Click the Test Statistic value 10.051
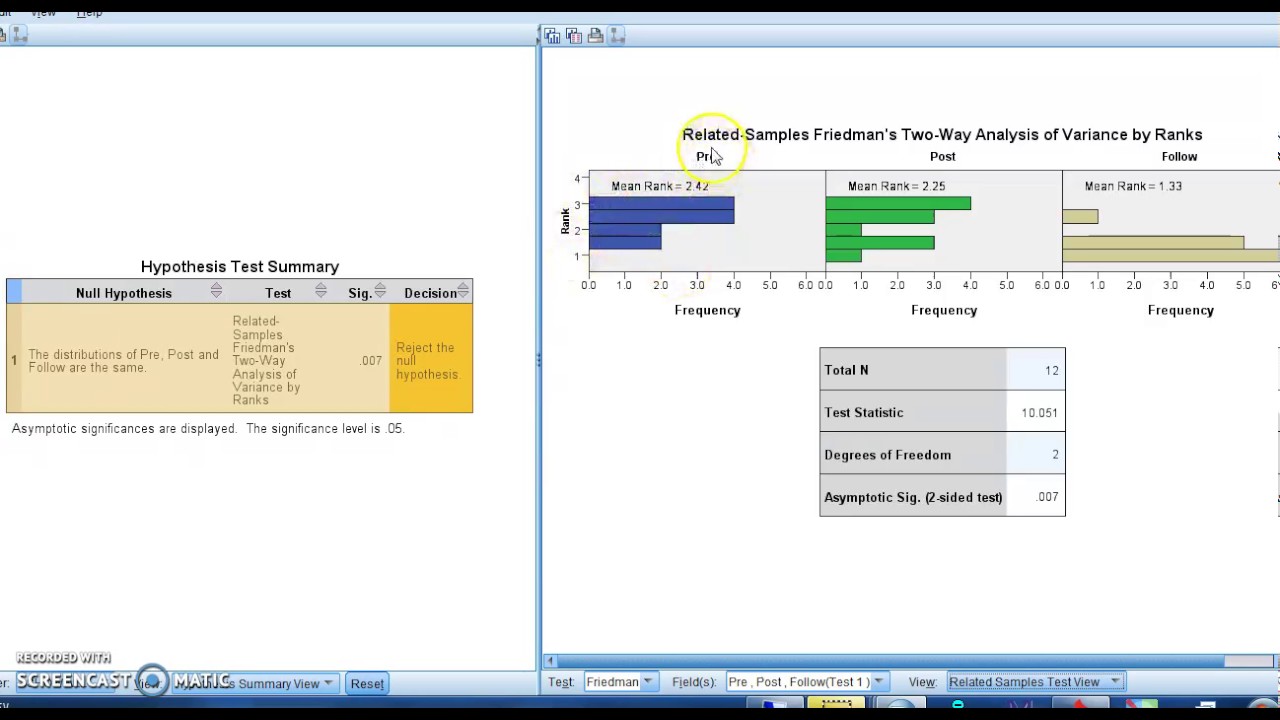The height and width of the screenshot is (720, 1280). [1039, 412]
